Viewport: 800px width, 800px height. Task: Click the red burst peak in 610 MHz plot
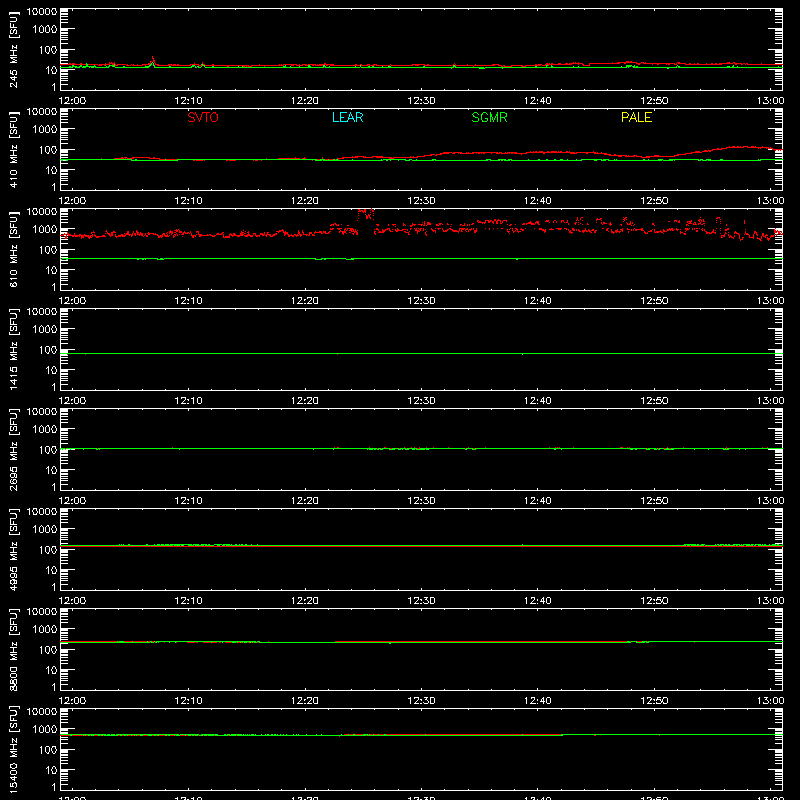pos(366,214)
